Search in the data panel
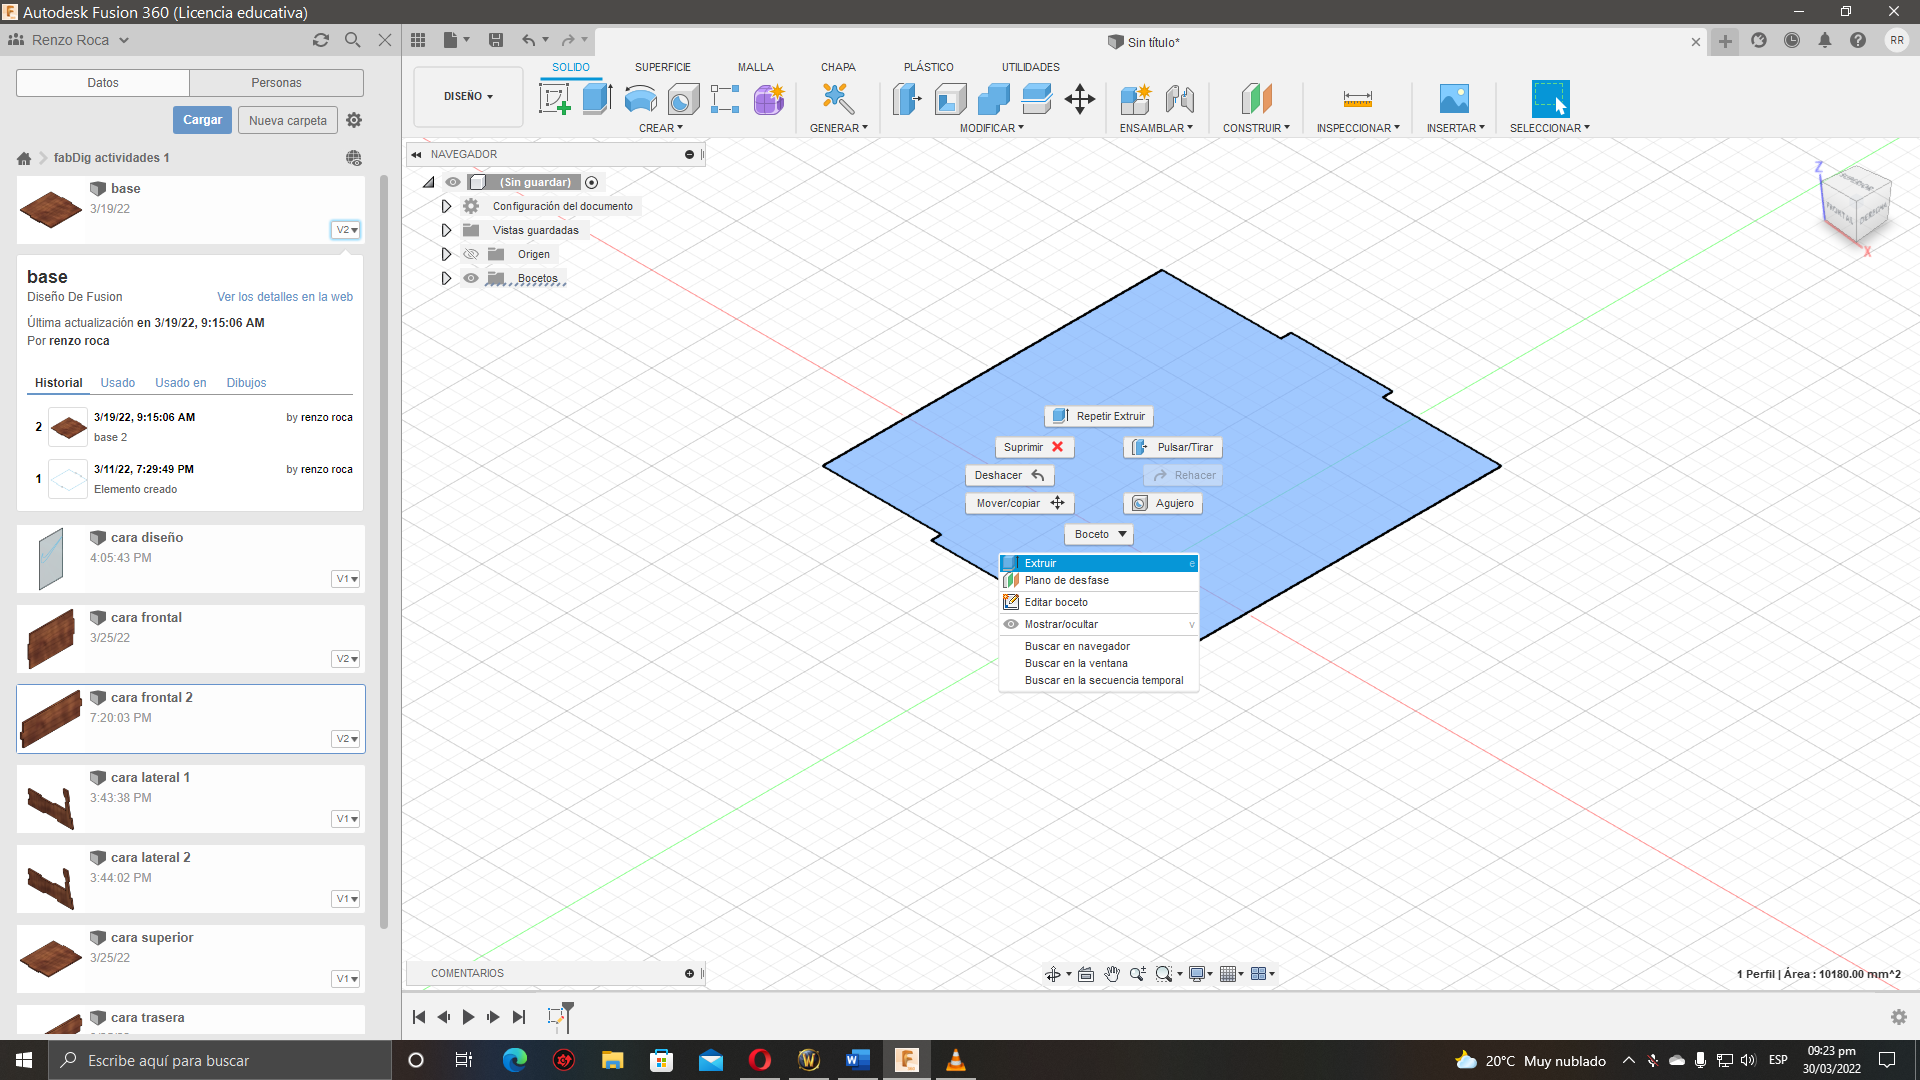This screenshot has height=1080, width=1920. (x=352, y=40)
